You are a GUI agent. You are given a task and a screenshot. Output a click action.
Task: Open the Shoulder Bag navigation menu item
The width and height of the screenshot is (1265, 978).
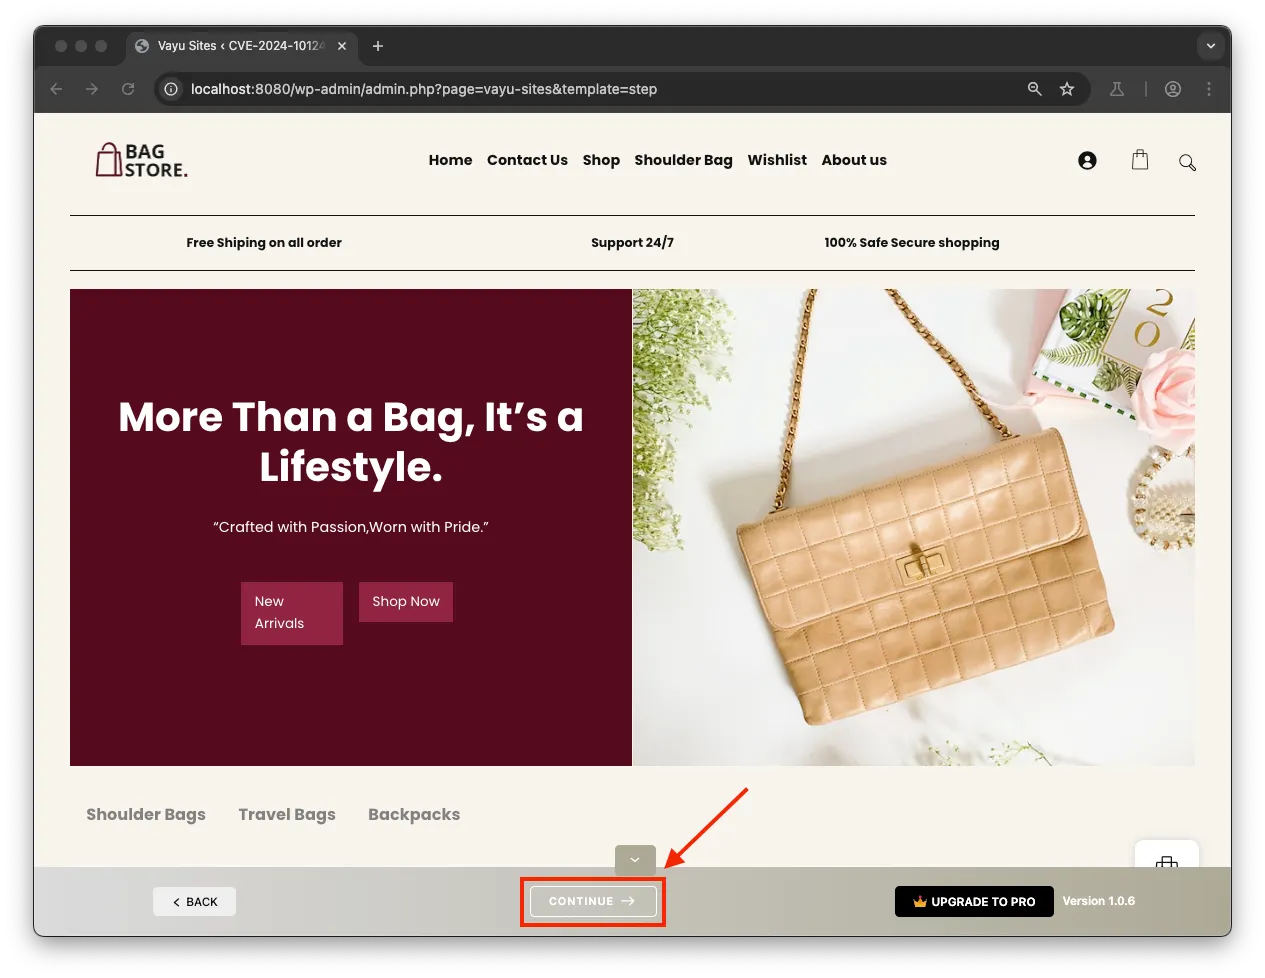coord(683,160)
